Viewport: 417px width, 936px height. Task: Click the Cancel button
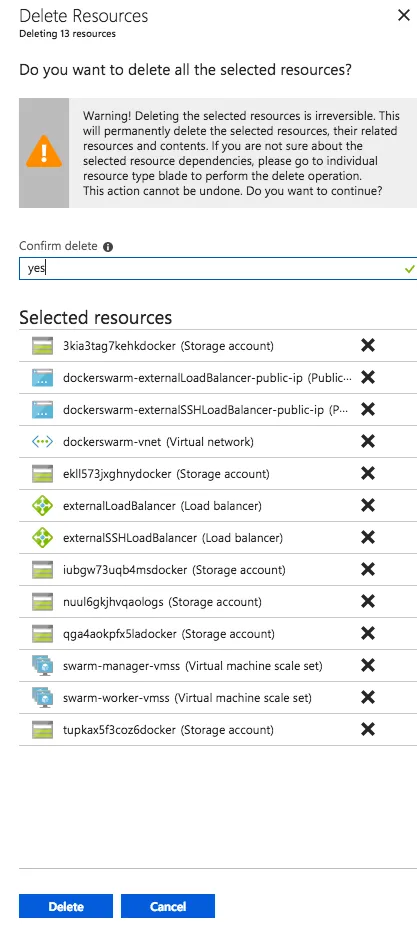[x=168, y=906]
